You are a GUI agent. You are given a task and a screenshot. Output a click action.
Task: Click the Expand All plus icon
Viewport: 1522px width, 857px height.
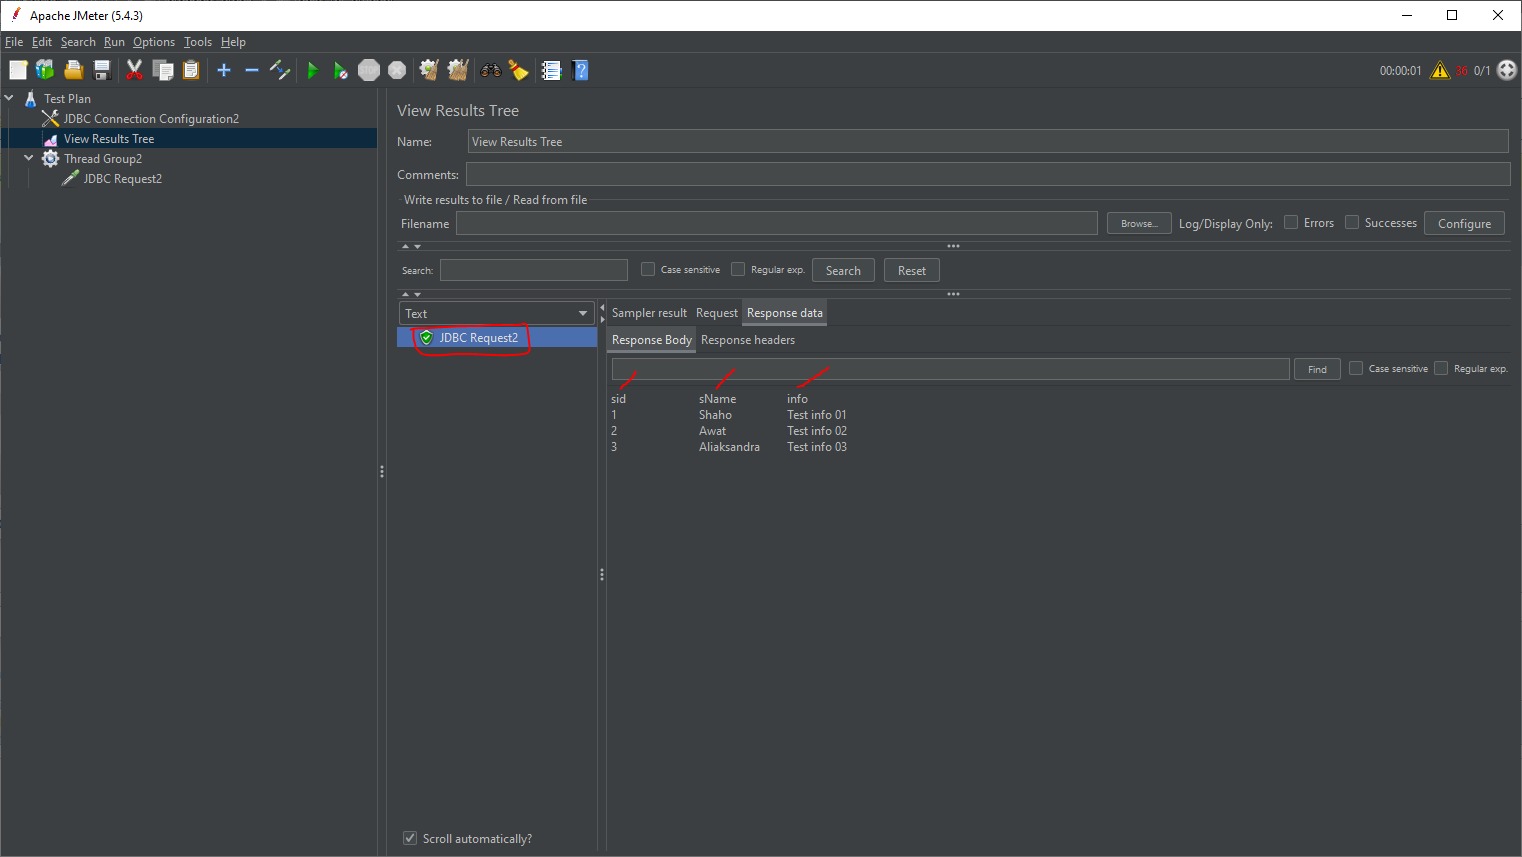pyautogui.click(x=224, y=70)
